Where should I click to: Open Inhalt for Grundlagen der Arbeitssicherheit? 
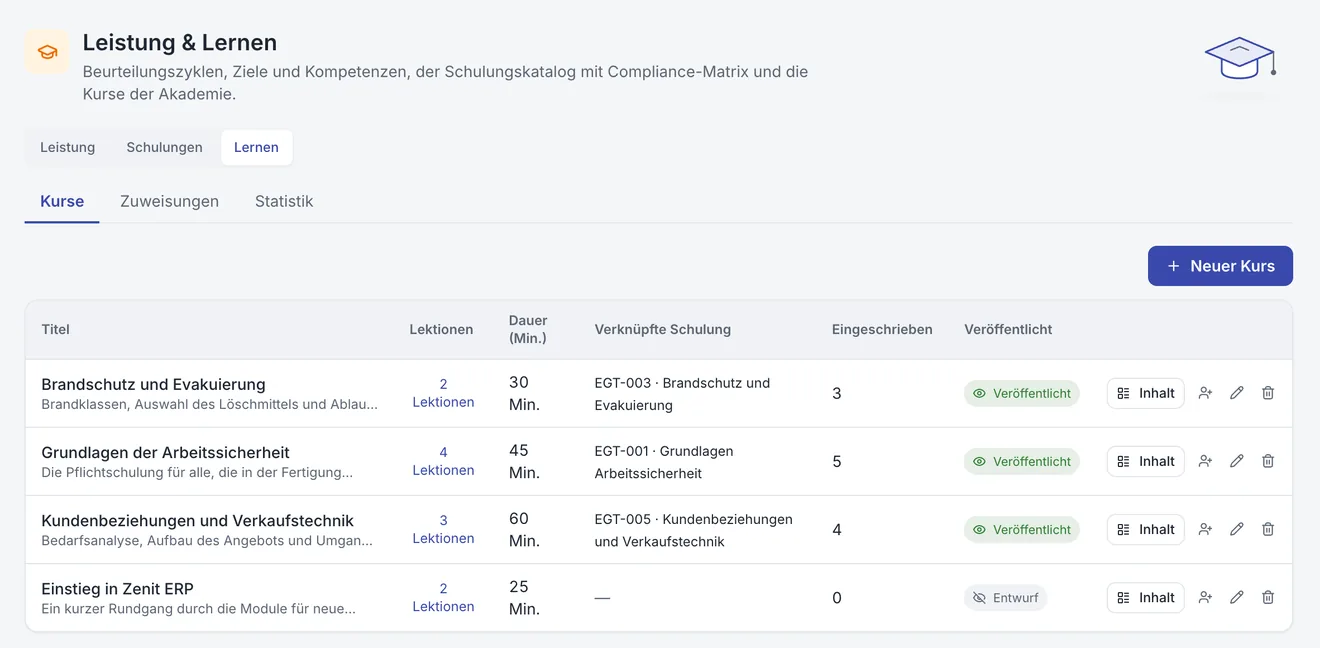coord(1146,461)
